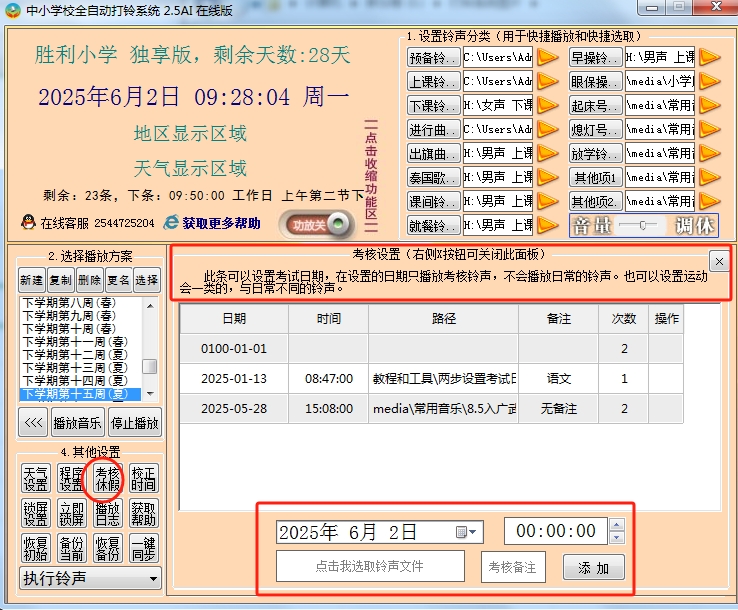Play the 其他项1 preview arrow
This screenshot has height=610, width=738.
[x=710, y=177]
